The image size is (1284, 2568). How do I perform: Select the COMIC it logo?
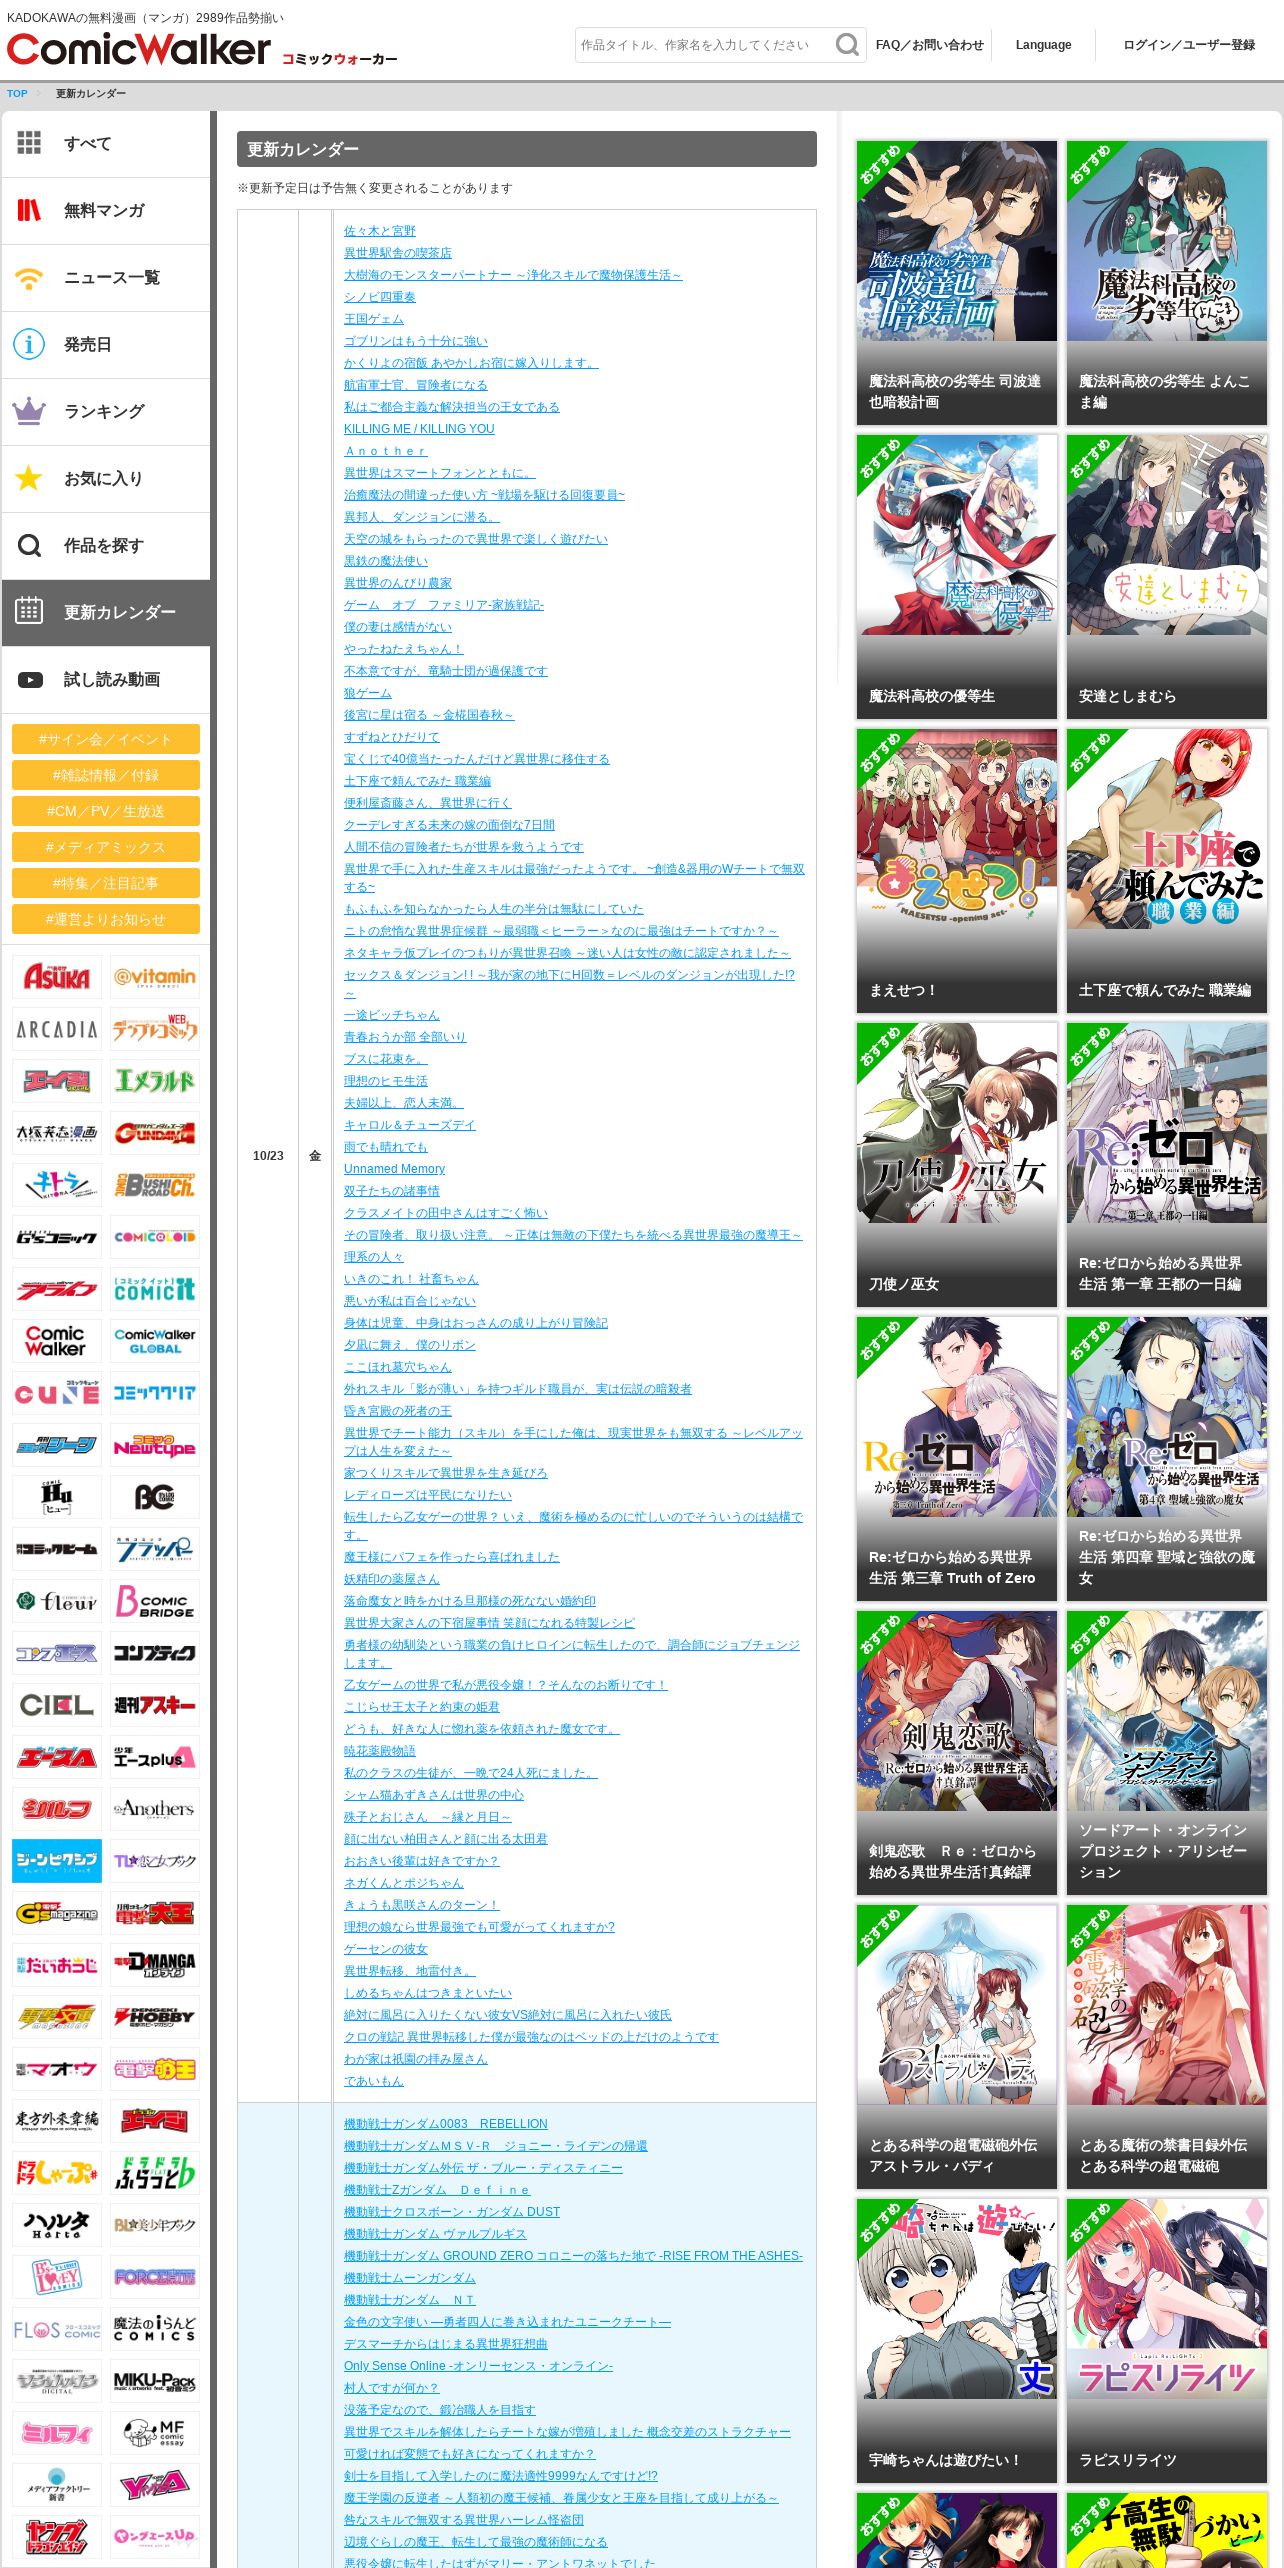pyautogui.click(x=155, y=1289)
